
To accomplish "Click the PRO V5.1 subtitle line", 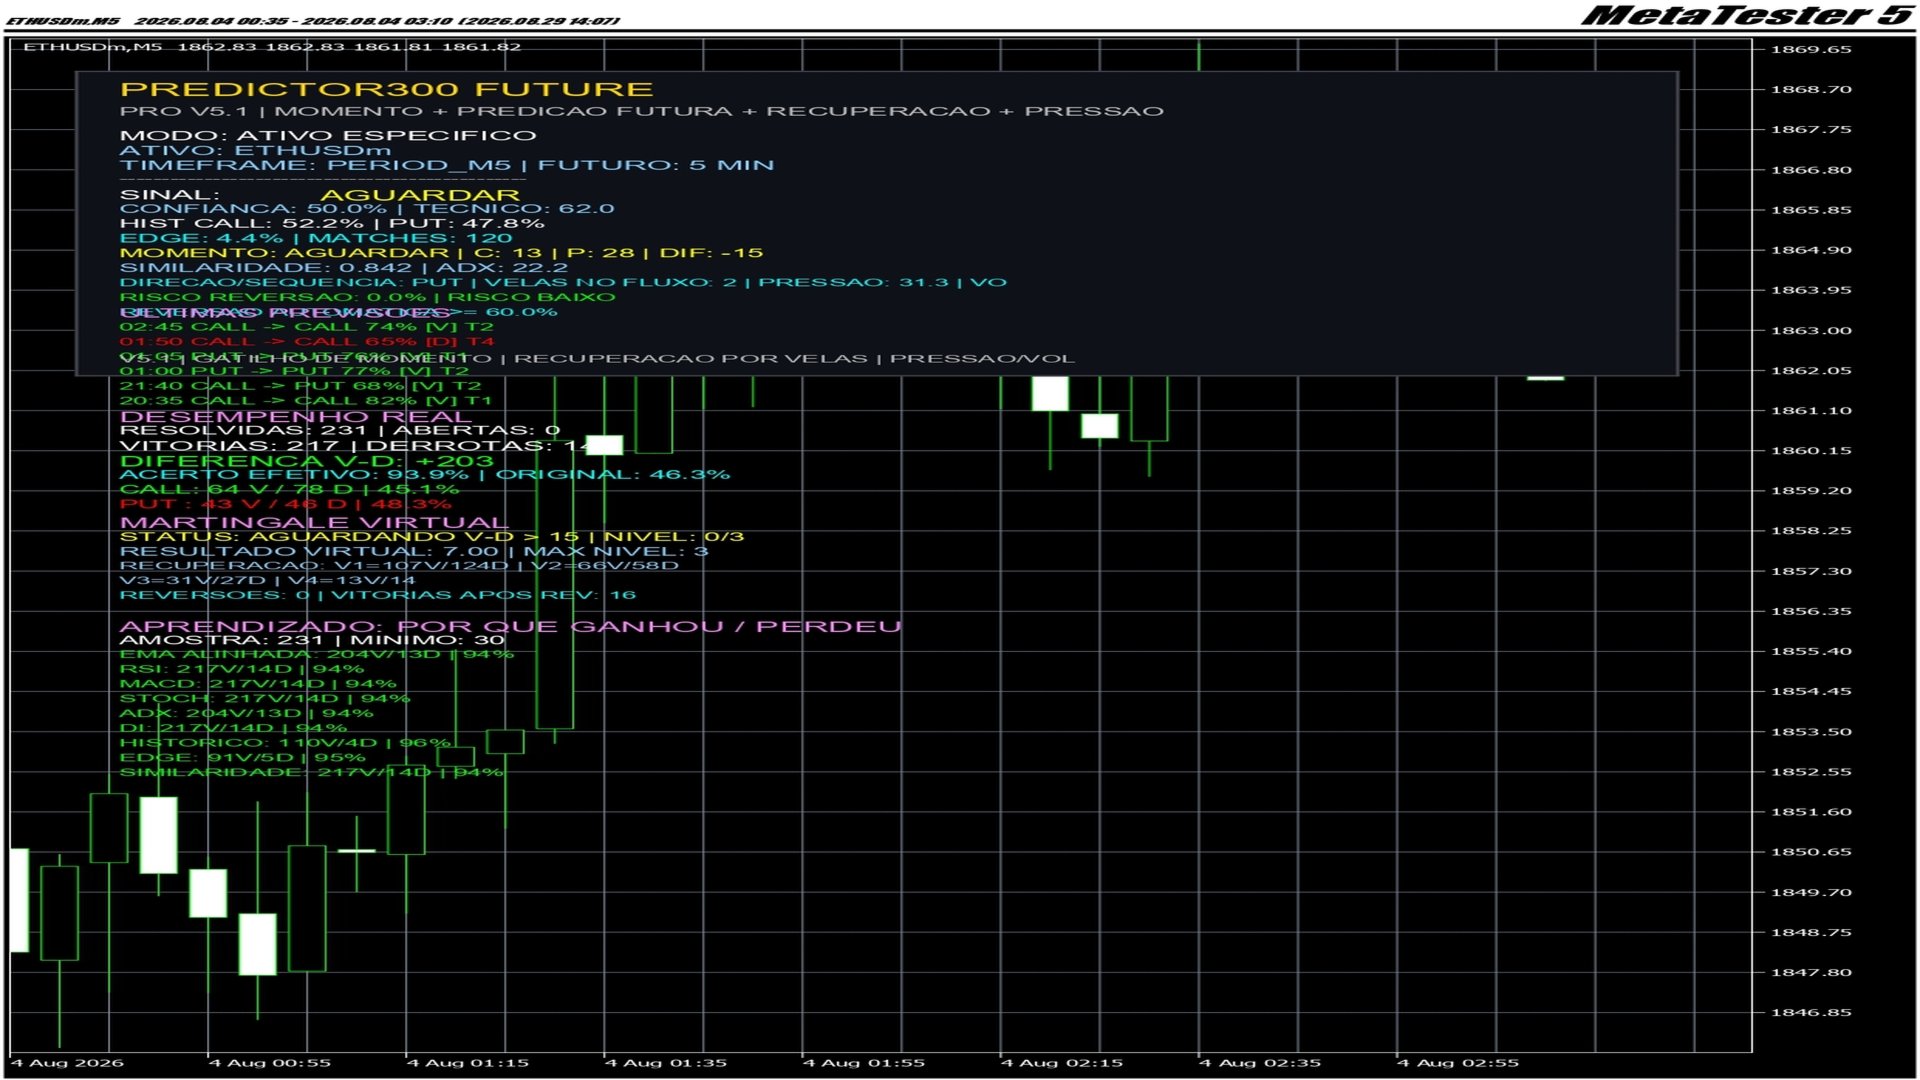I will [x=642, y=111].
